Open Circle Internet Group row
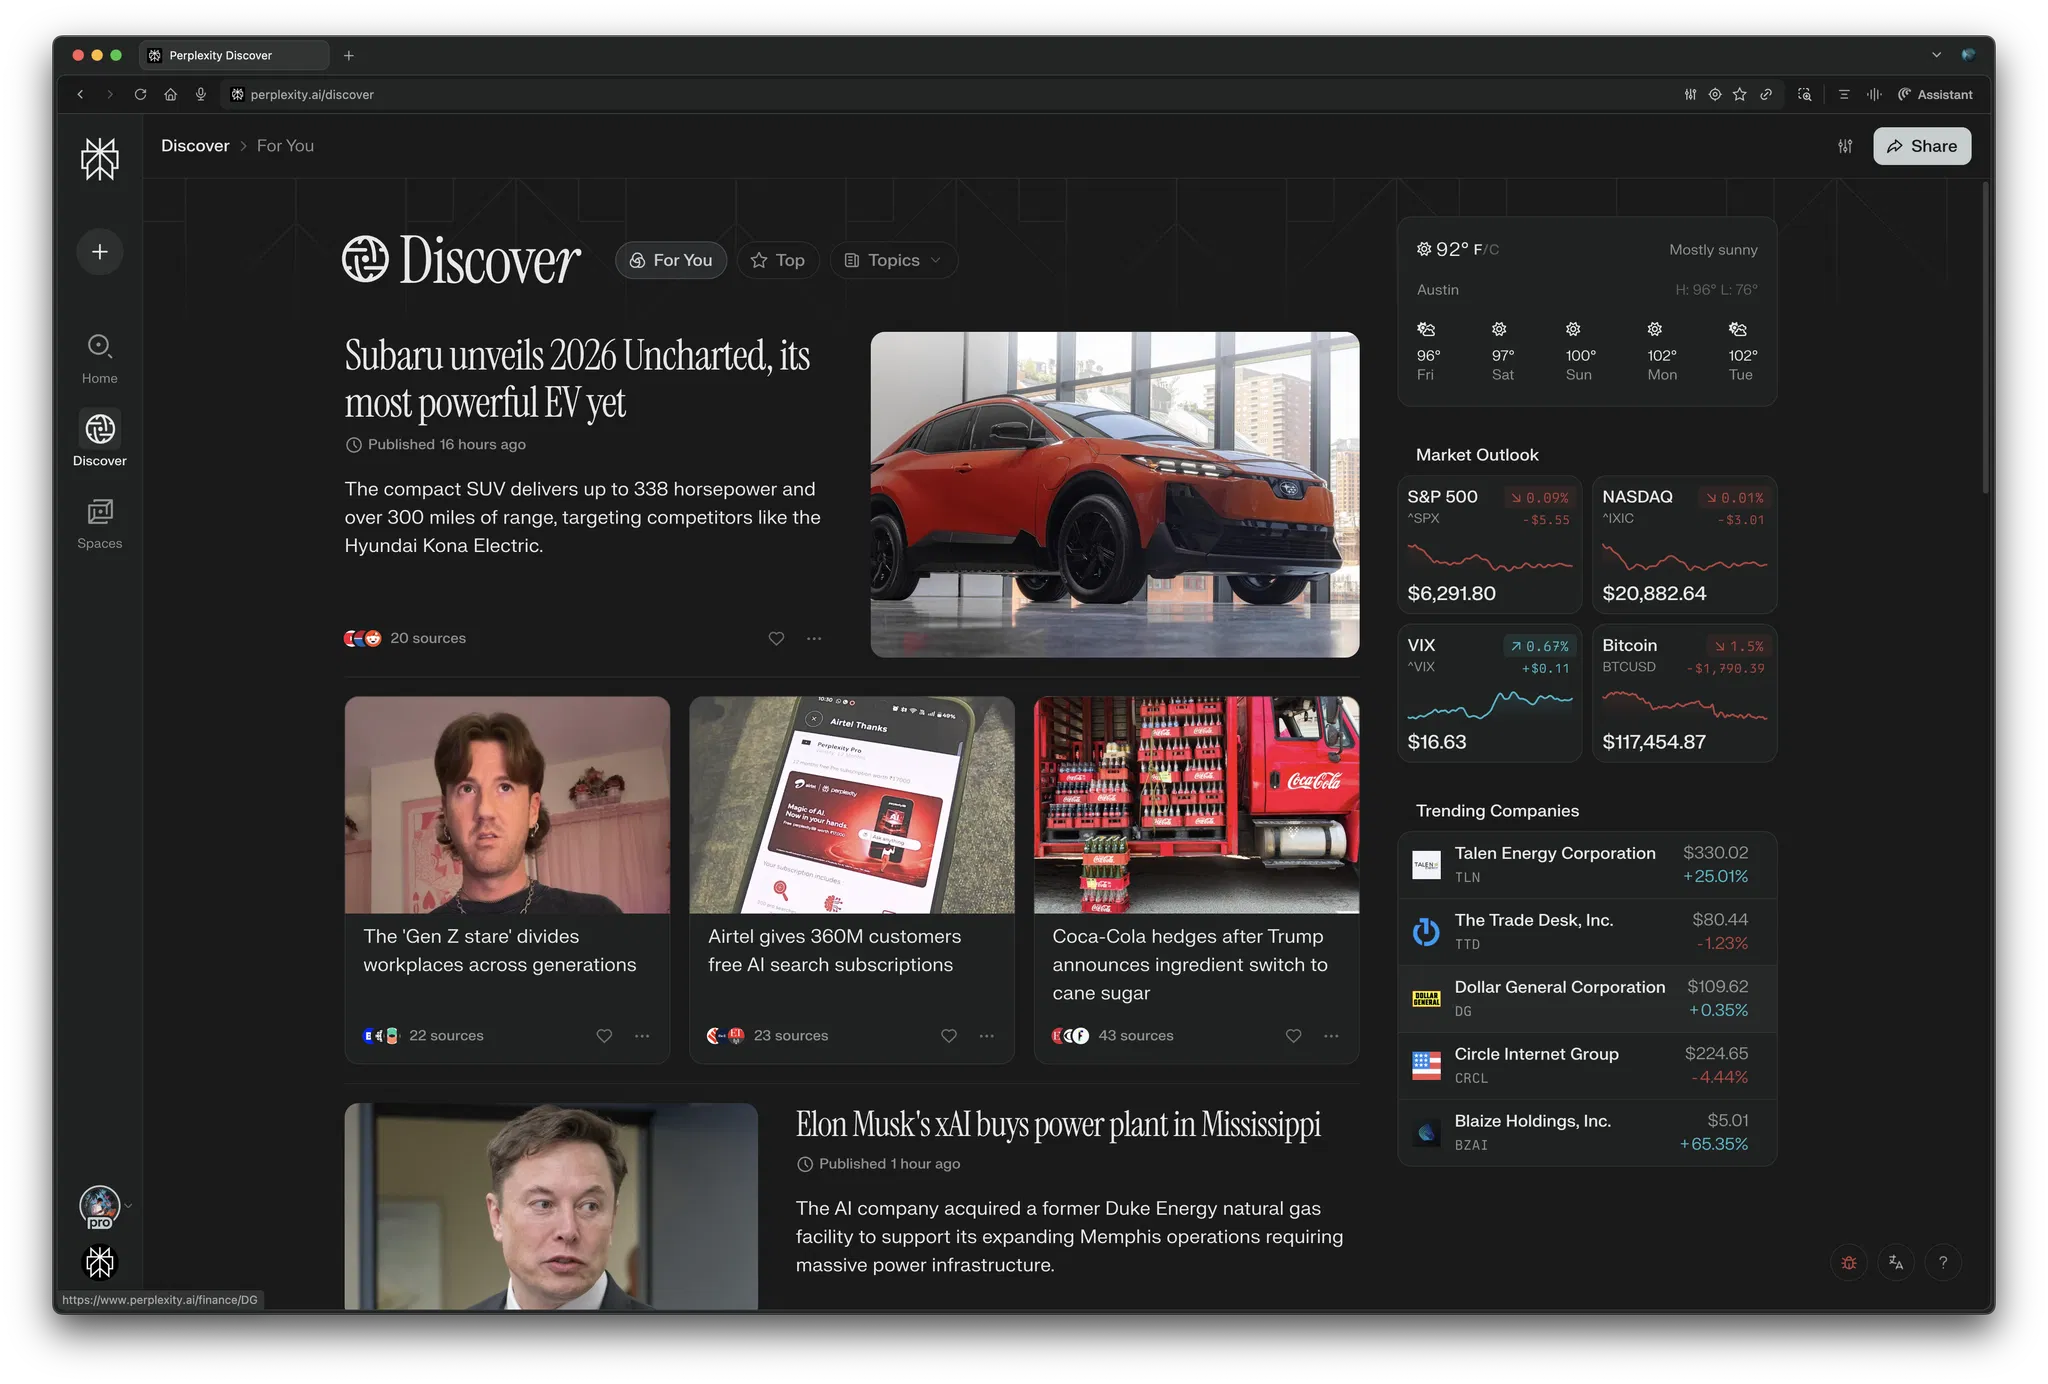Viewport: 2048px width, 1384px height. (1587, 1065)
